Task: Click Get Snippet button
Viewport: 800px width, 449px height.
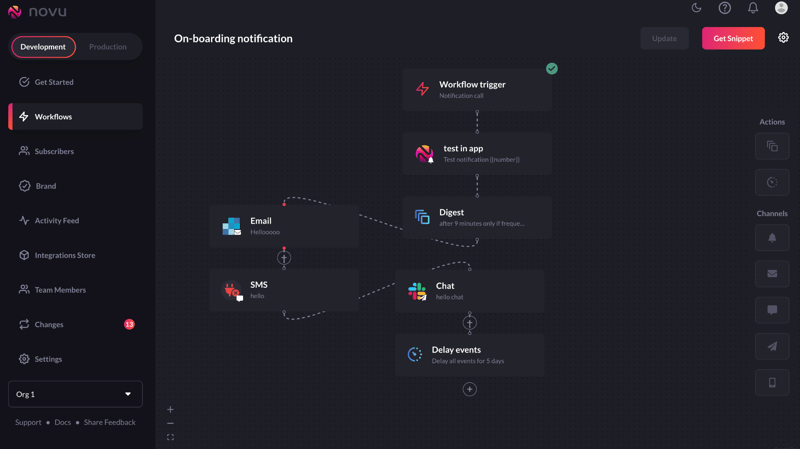Action: tap(733, 38)
